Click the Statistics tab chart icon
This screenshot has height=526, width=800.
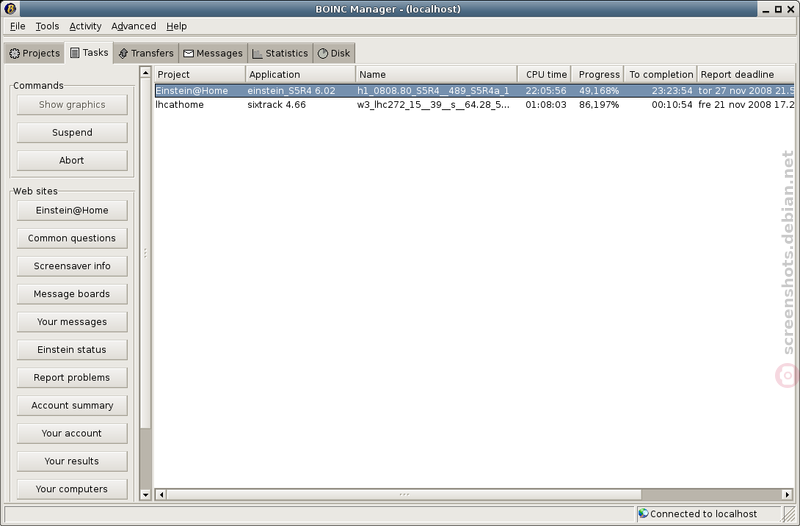click(257, 54)
